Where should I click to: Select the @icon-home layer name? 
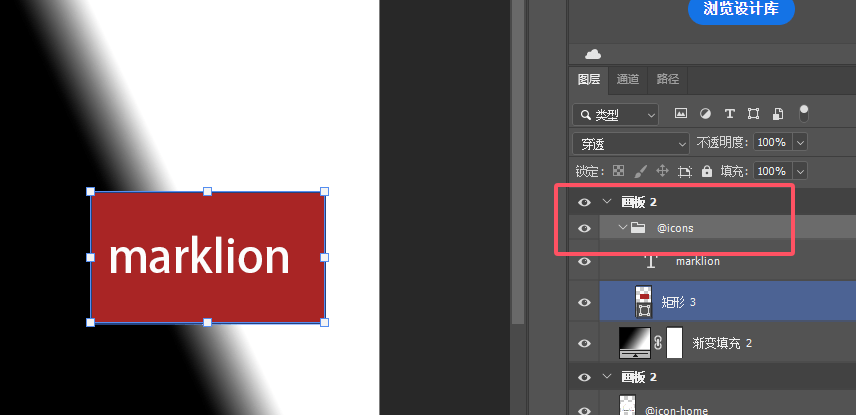(676, 411)
